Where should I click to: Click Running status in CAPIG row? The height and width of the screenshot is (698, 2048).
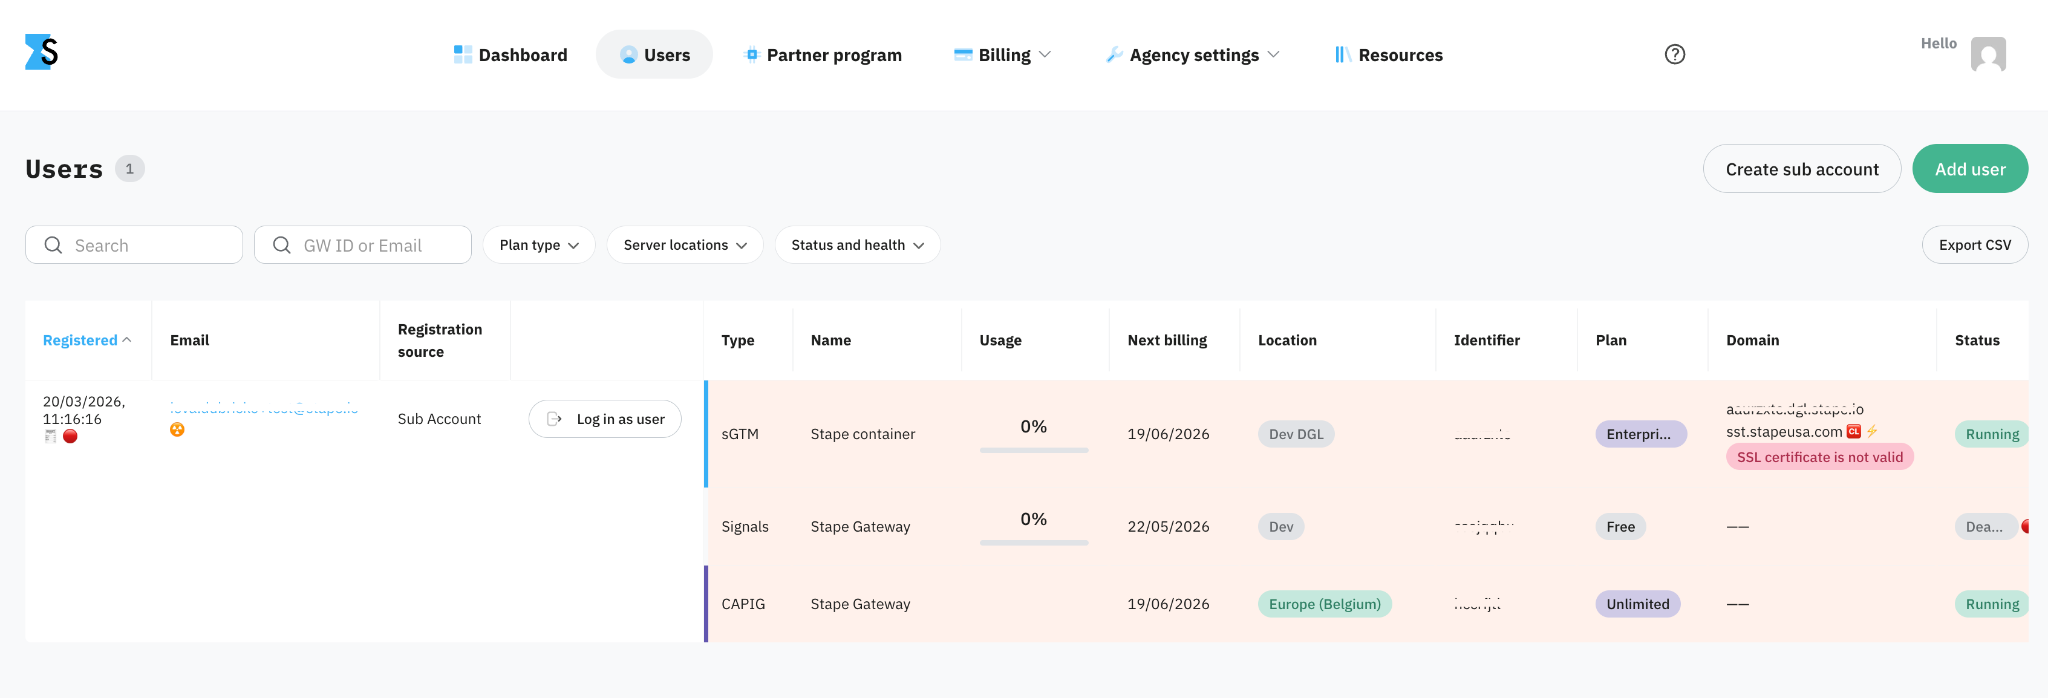pyautogui.click(x=1992, y=604)
